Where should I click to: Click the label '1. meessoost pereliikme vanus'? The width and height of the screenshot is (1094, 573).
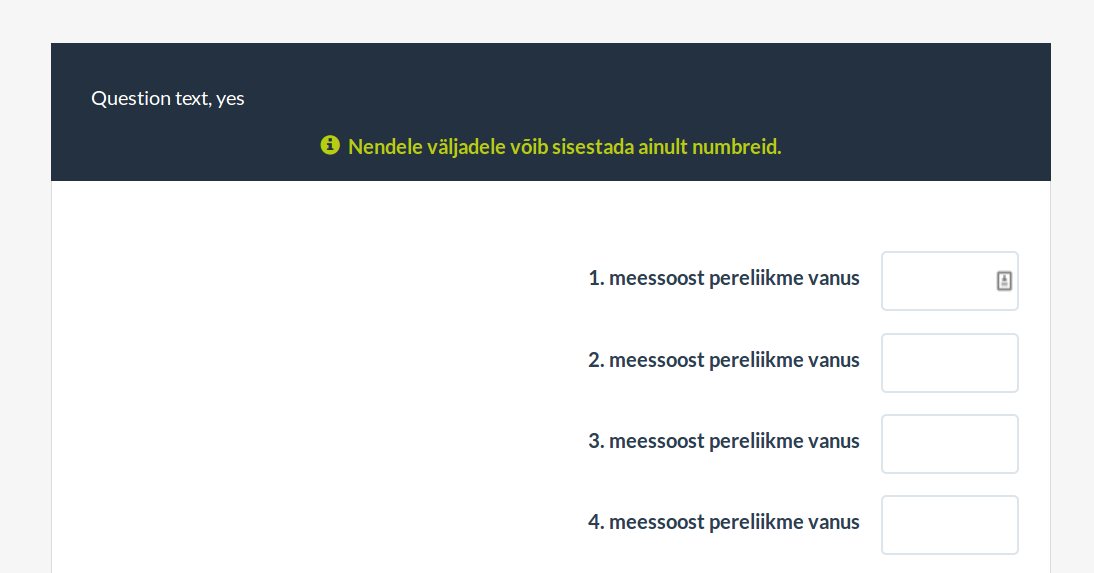click(x=724, y=279)
